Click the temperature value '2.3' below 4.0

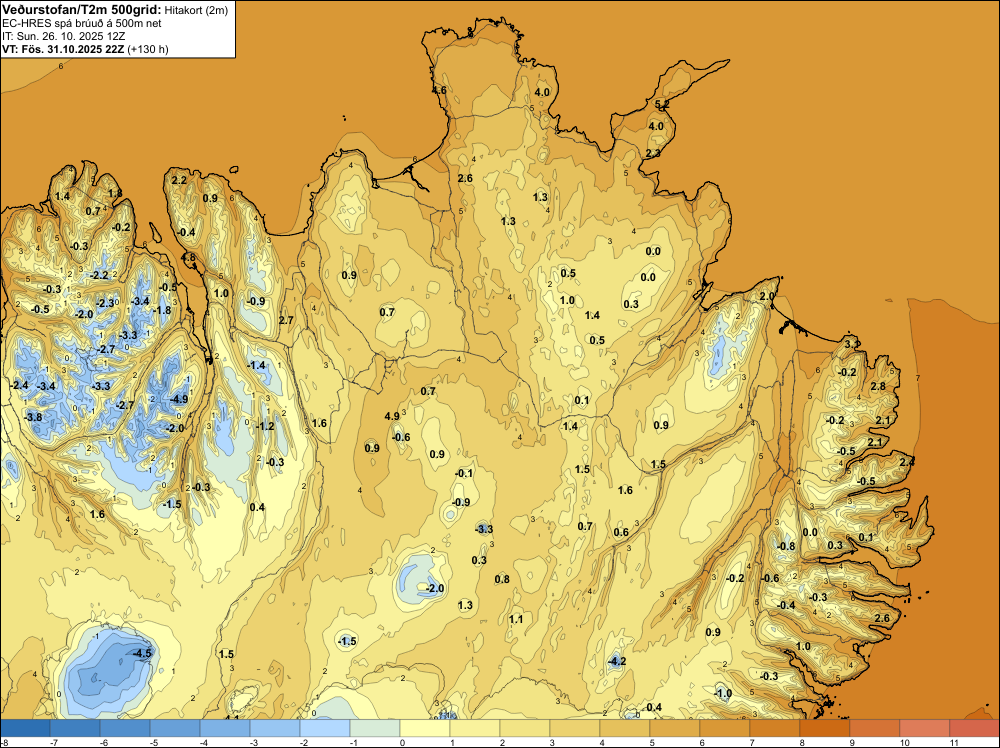[653, 153]
